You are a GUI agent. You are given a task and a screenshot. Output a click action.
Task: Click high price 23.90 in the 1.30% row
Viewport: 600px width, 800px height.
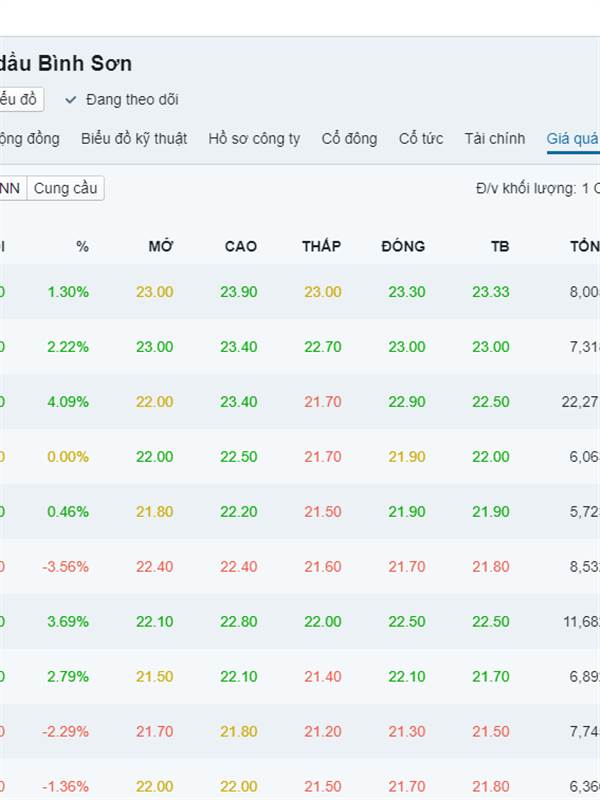click(x=239, y=292)
